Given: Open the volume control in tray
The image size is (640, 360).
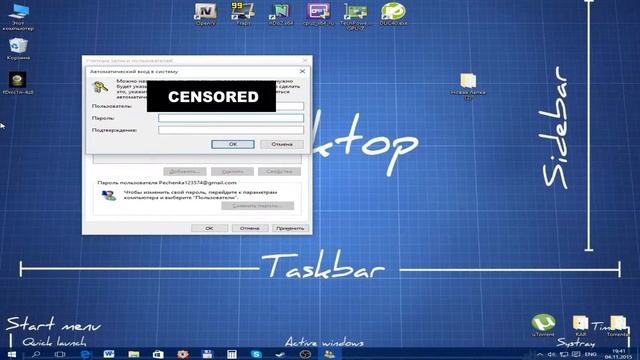Looking at the screenshot, I should point(551,354).
